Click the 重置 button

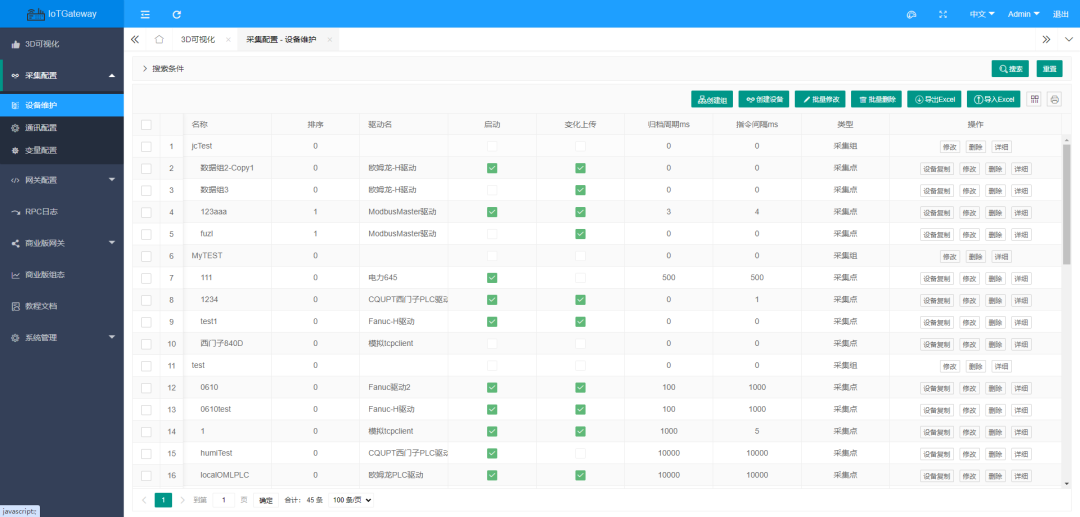[x=1050, y=69]
